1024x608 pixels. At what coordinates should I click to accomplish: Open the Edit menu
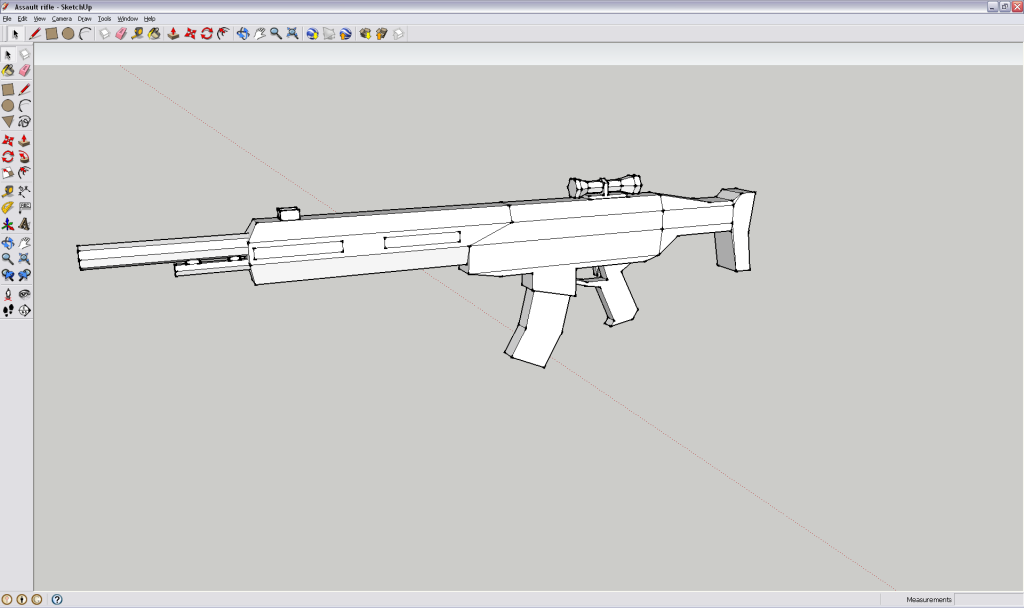click(x=22, y=19)
